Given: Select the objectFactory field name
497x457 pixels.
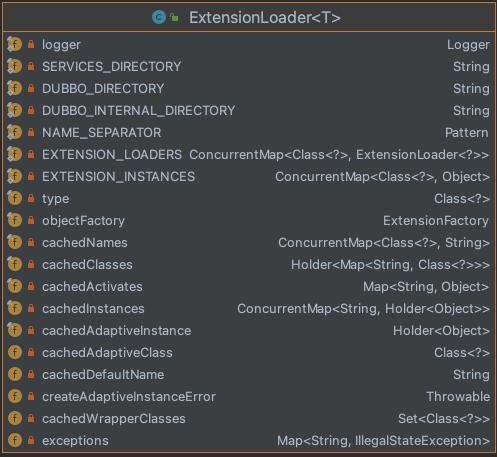Looking at the screenshot, I should coord(83,221).
